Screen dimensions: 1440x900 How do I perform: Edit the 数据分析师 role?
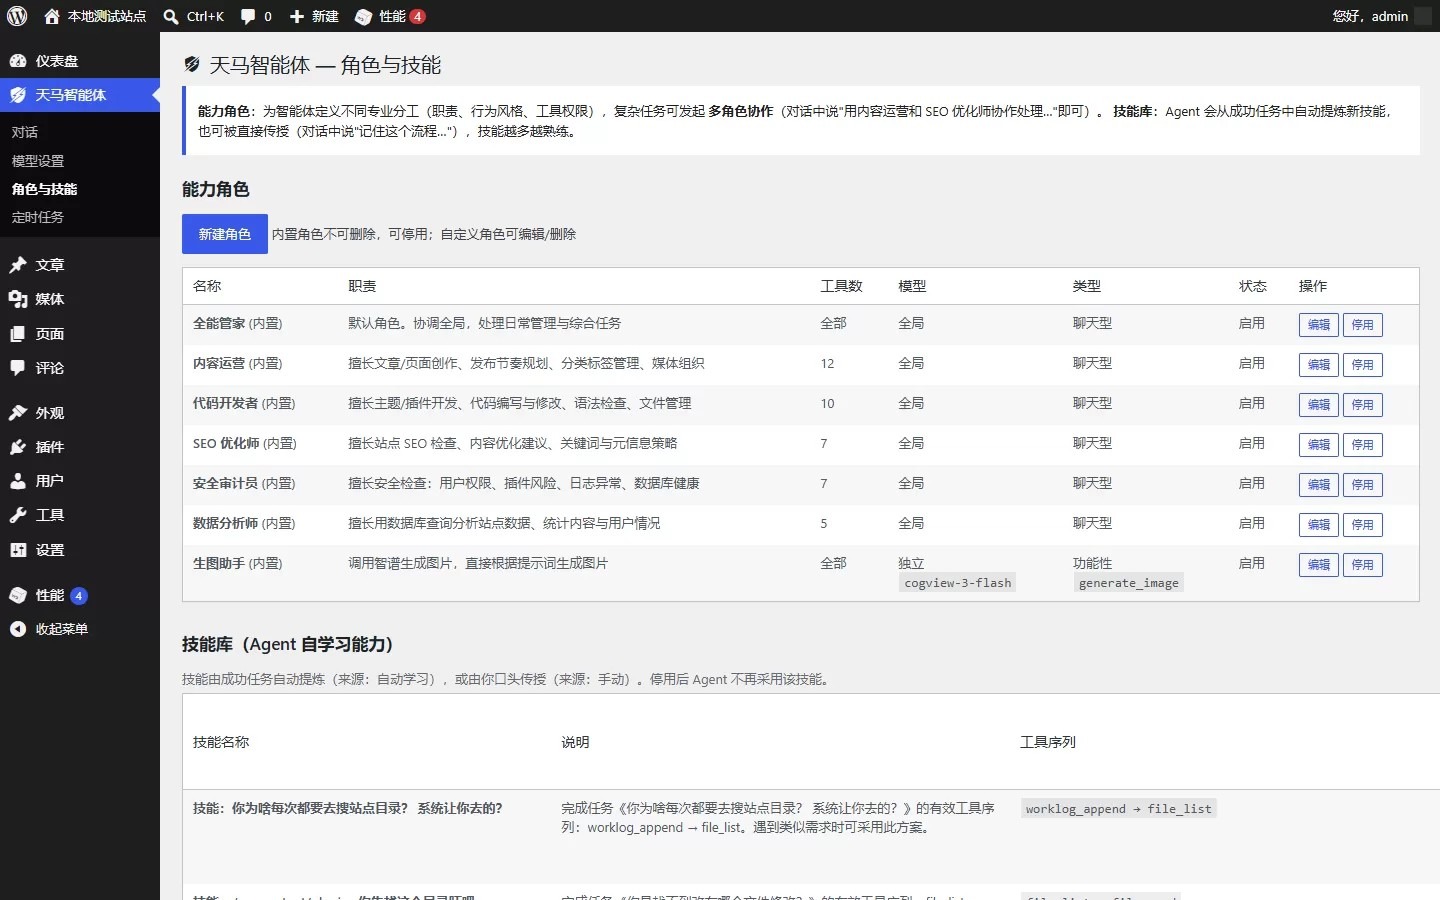(1319, 525)
